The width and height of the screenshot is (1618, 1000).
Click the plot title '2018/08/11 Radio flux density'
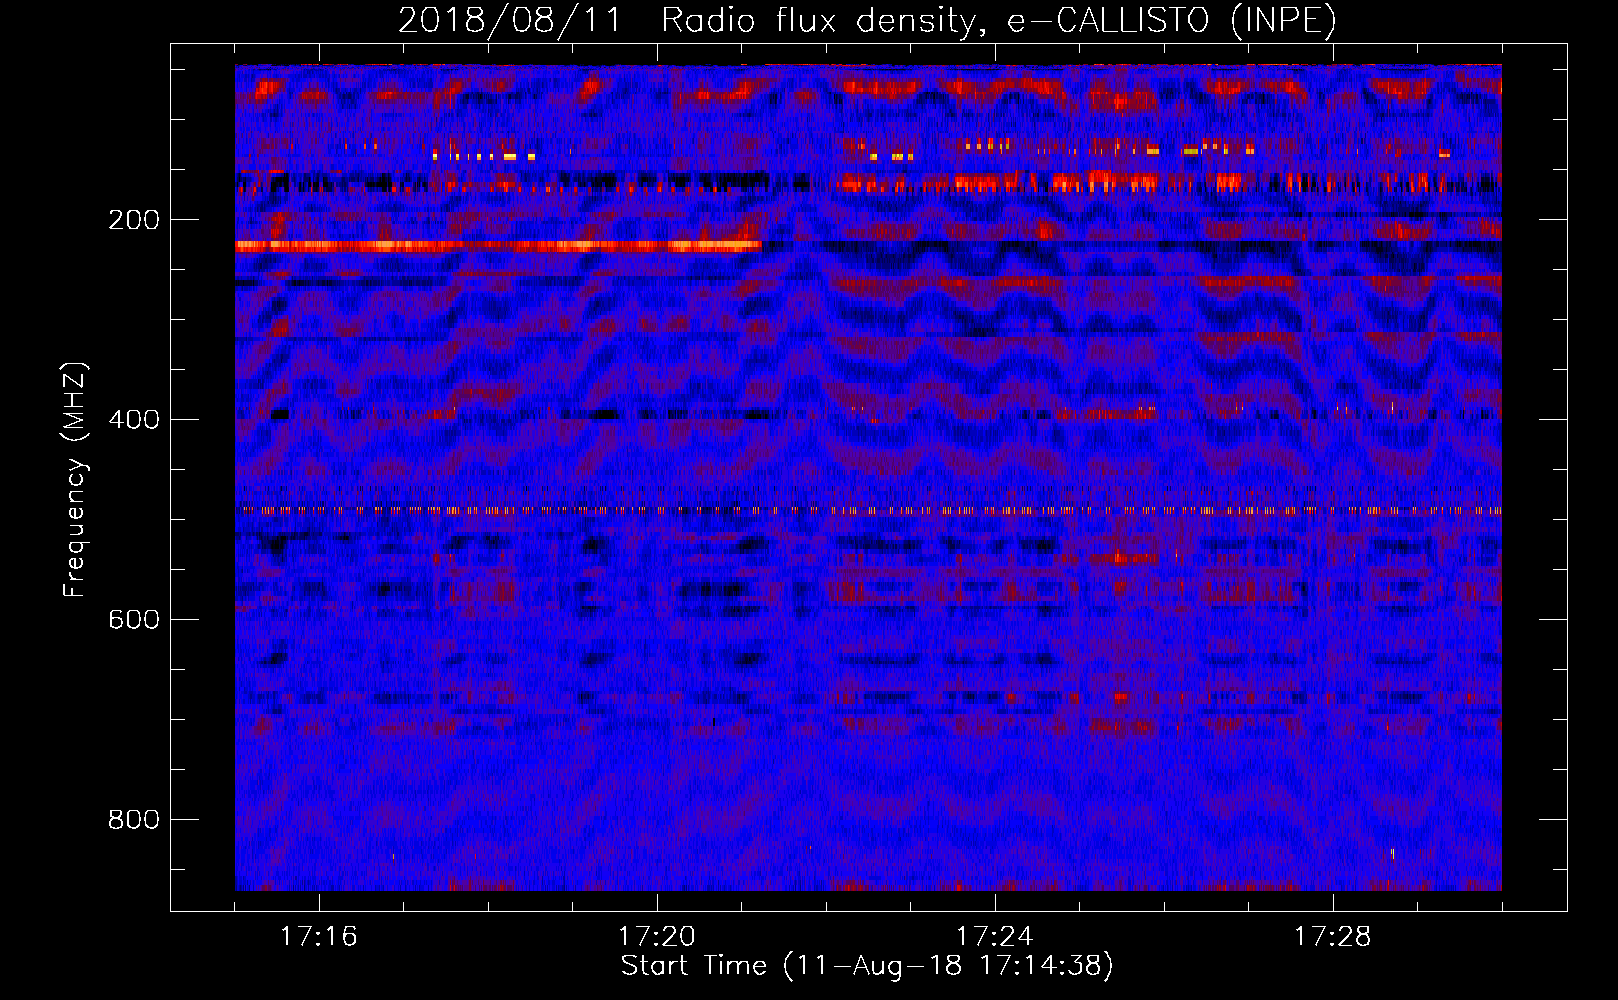click(867, 20)
